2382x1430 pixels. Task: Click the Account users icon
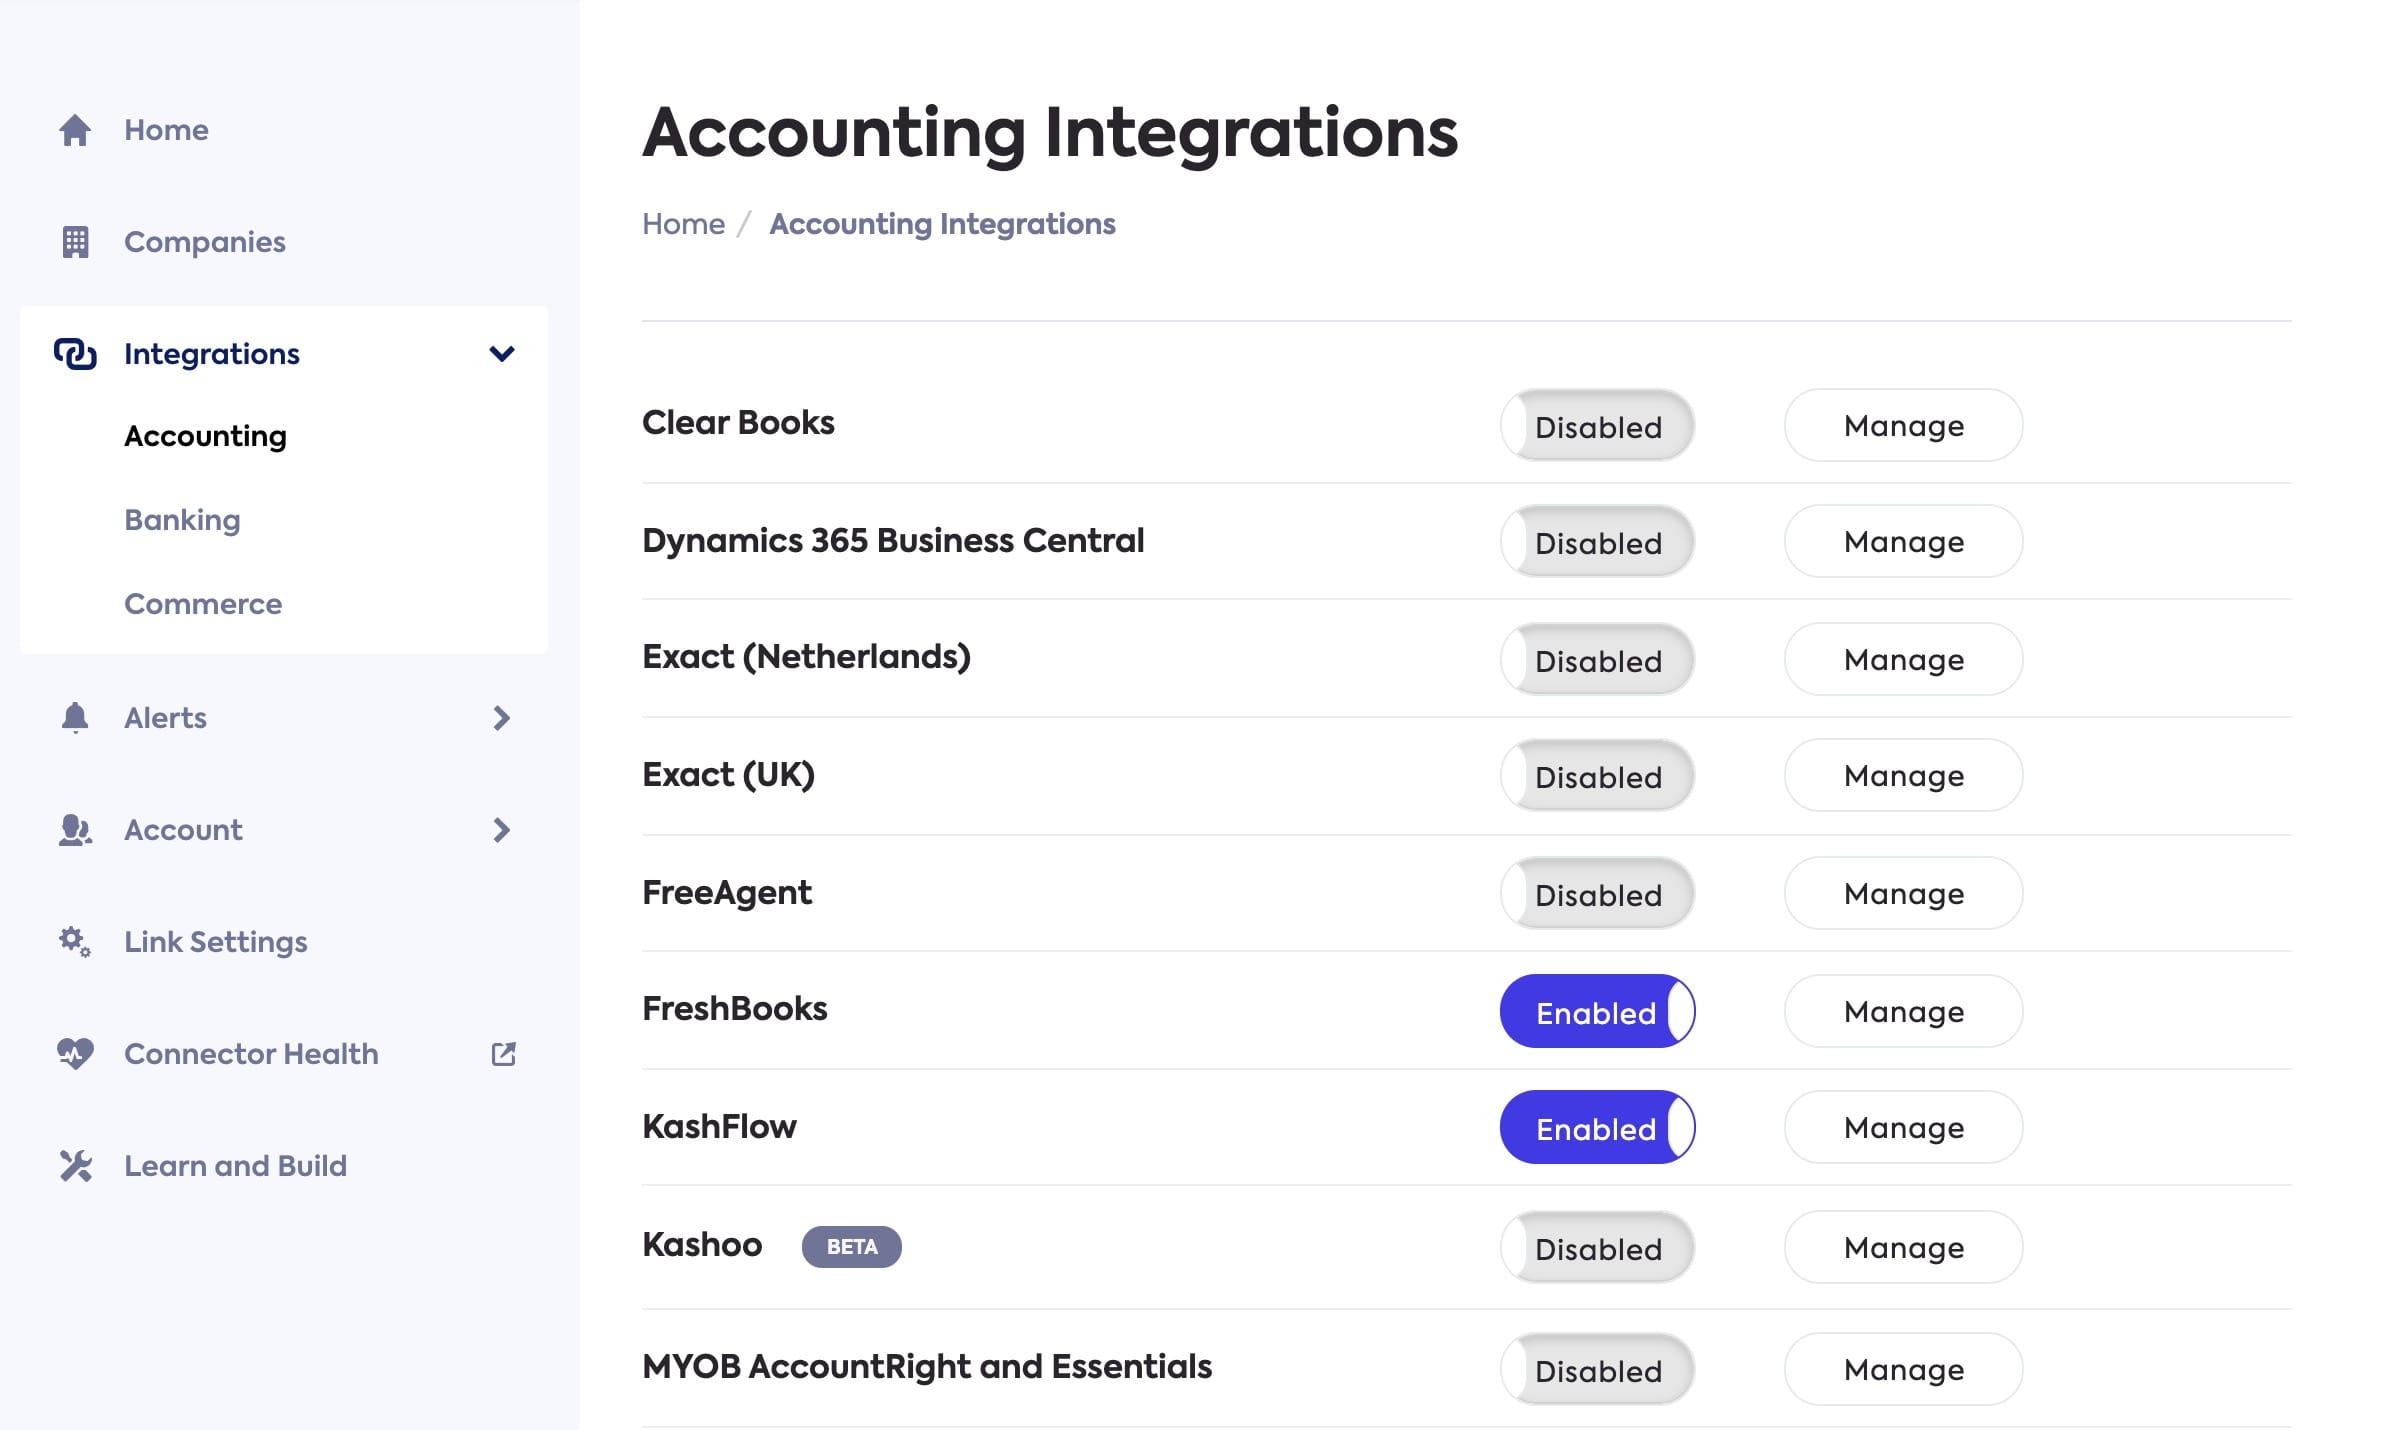tap(75, 830)
